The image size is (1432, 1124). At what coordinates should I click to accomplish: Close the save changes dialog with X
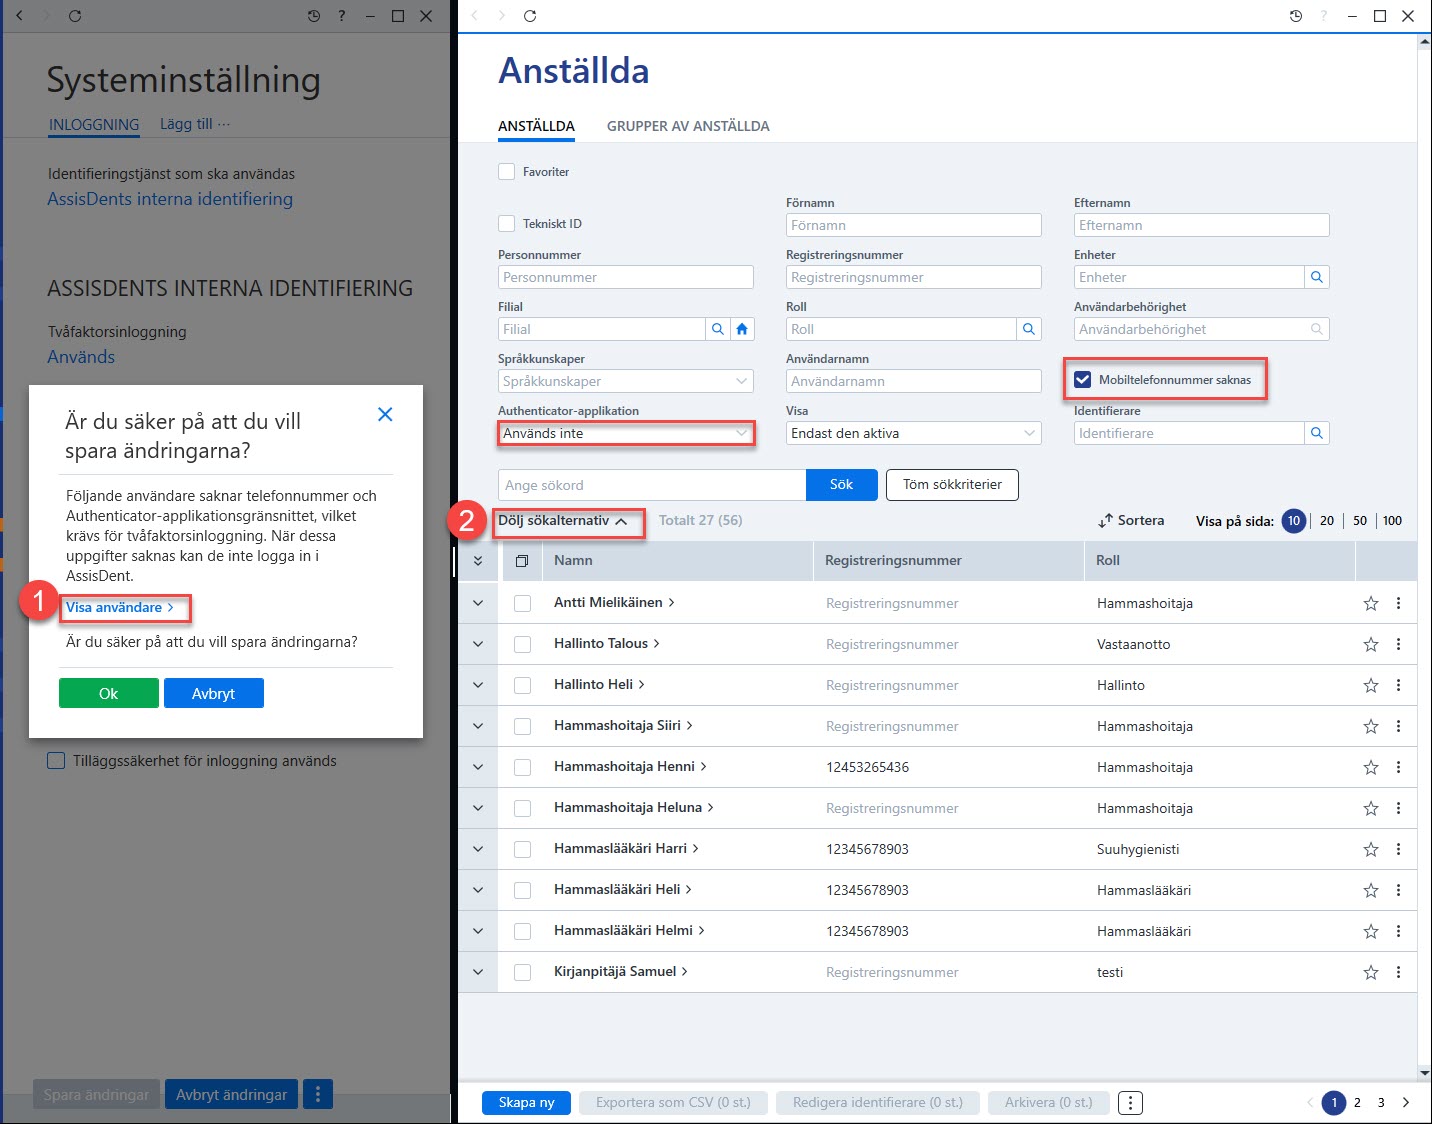click(385, 414)
